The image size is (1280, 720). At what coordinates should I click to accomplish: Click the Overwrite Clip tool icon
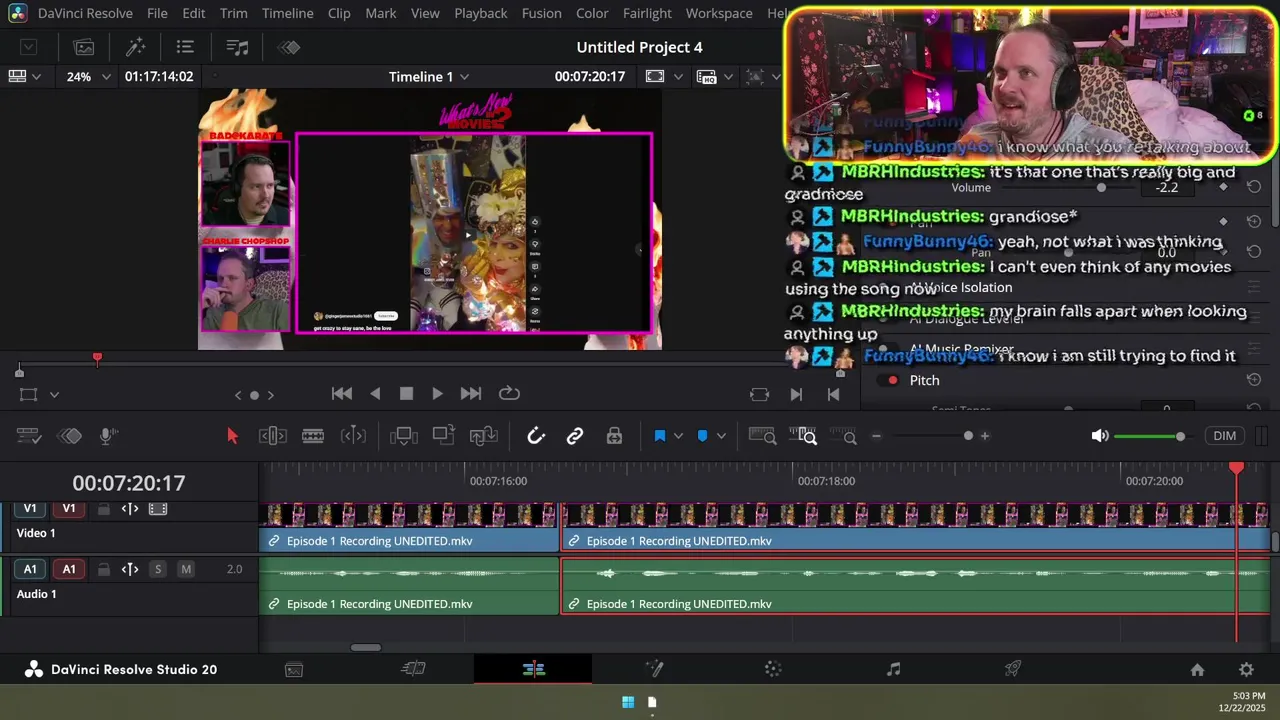point(444,436)
